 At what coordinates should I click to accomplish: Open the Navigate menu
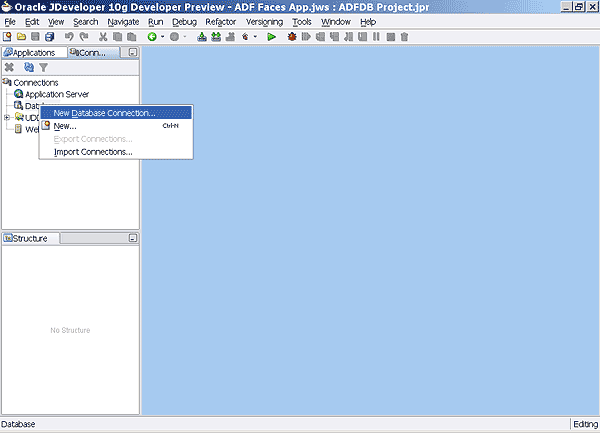pos(123,22)
